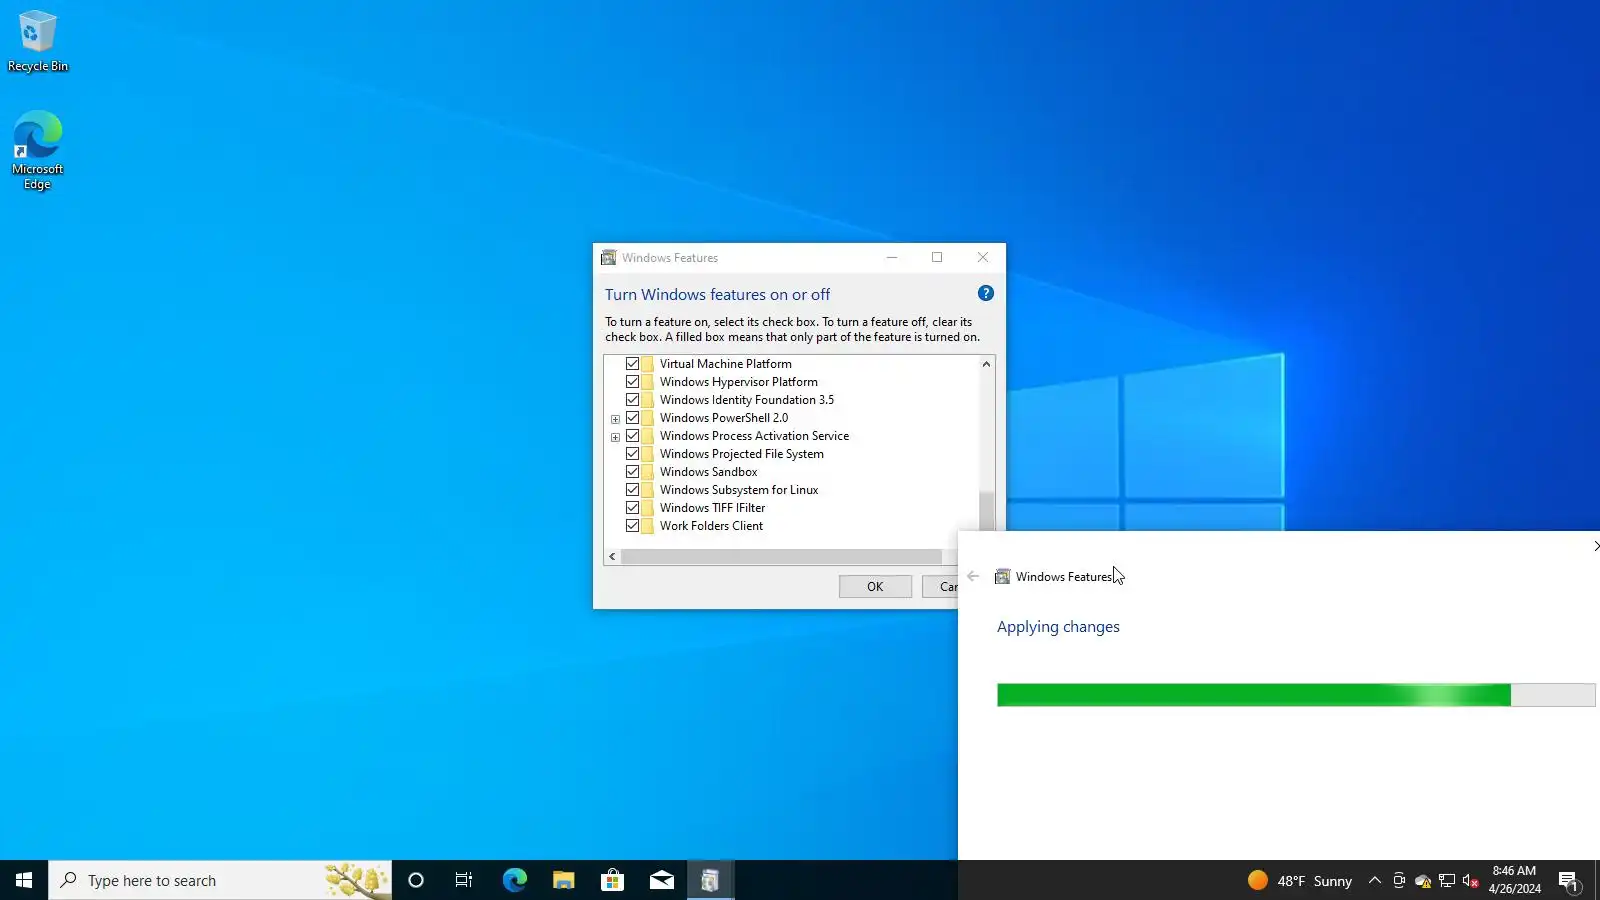Uncheck Virtual Machine Platform checkbox
Viewport: 1600px width, 900px height.
(632, 364)
